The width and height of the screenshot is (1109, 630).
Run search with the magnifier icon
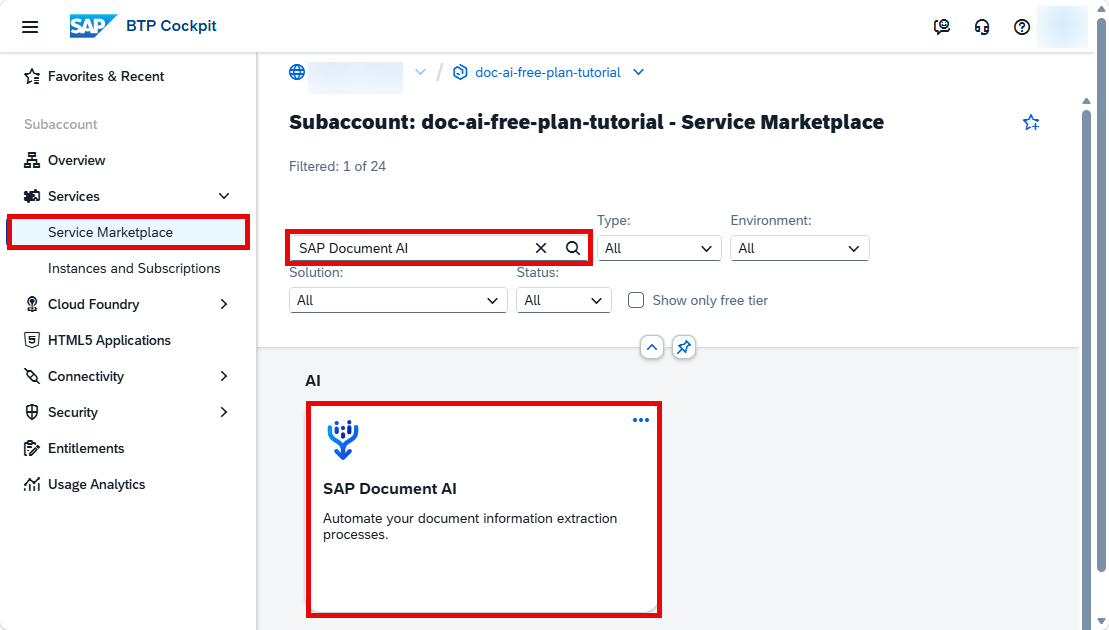click(573, 248)
